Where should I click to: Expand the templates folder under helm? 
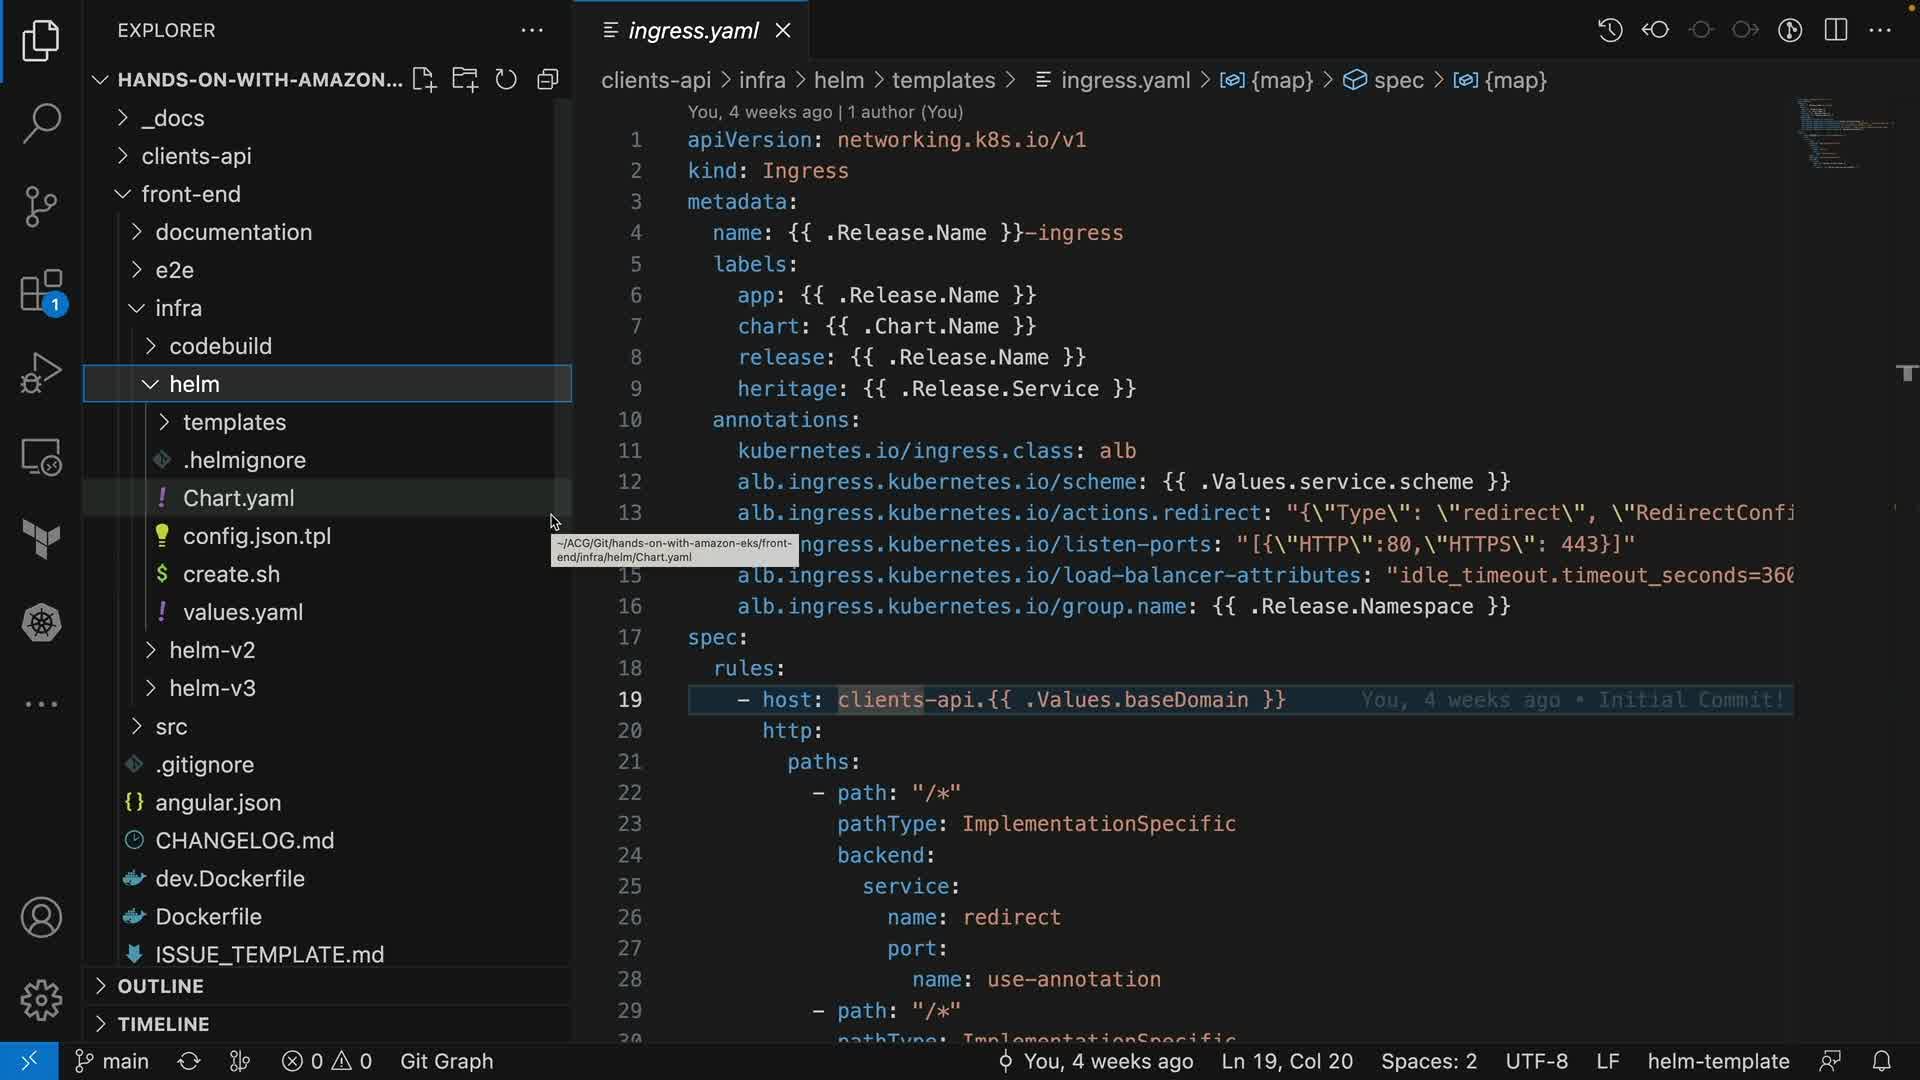point(234,422)
